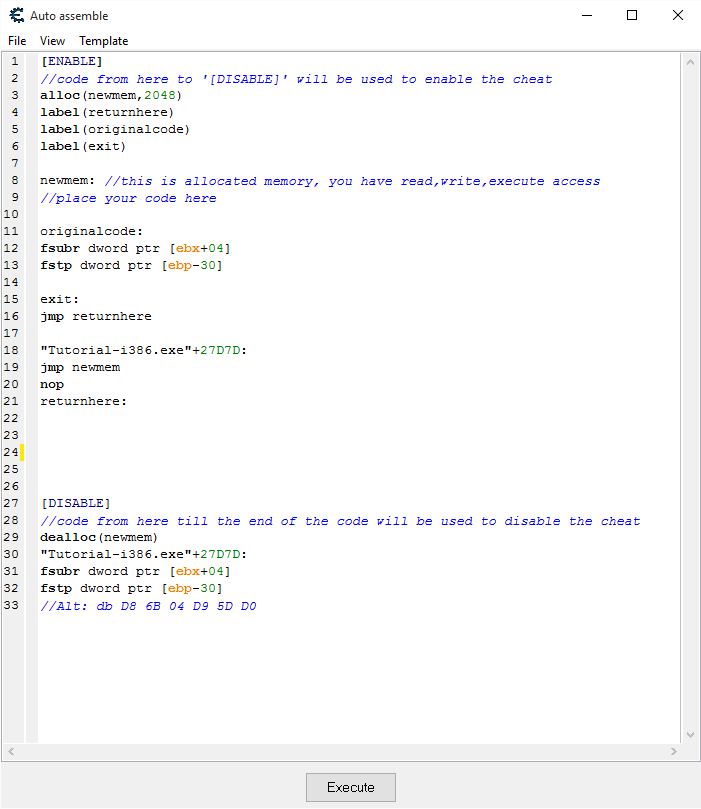Click the horizontal scrollbar left arrow
Viewport: 701px width, 809px height.
point(11,751)
